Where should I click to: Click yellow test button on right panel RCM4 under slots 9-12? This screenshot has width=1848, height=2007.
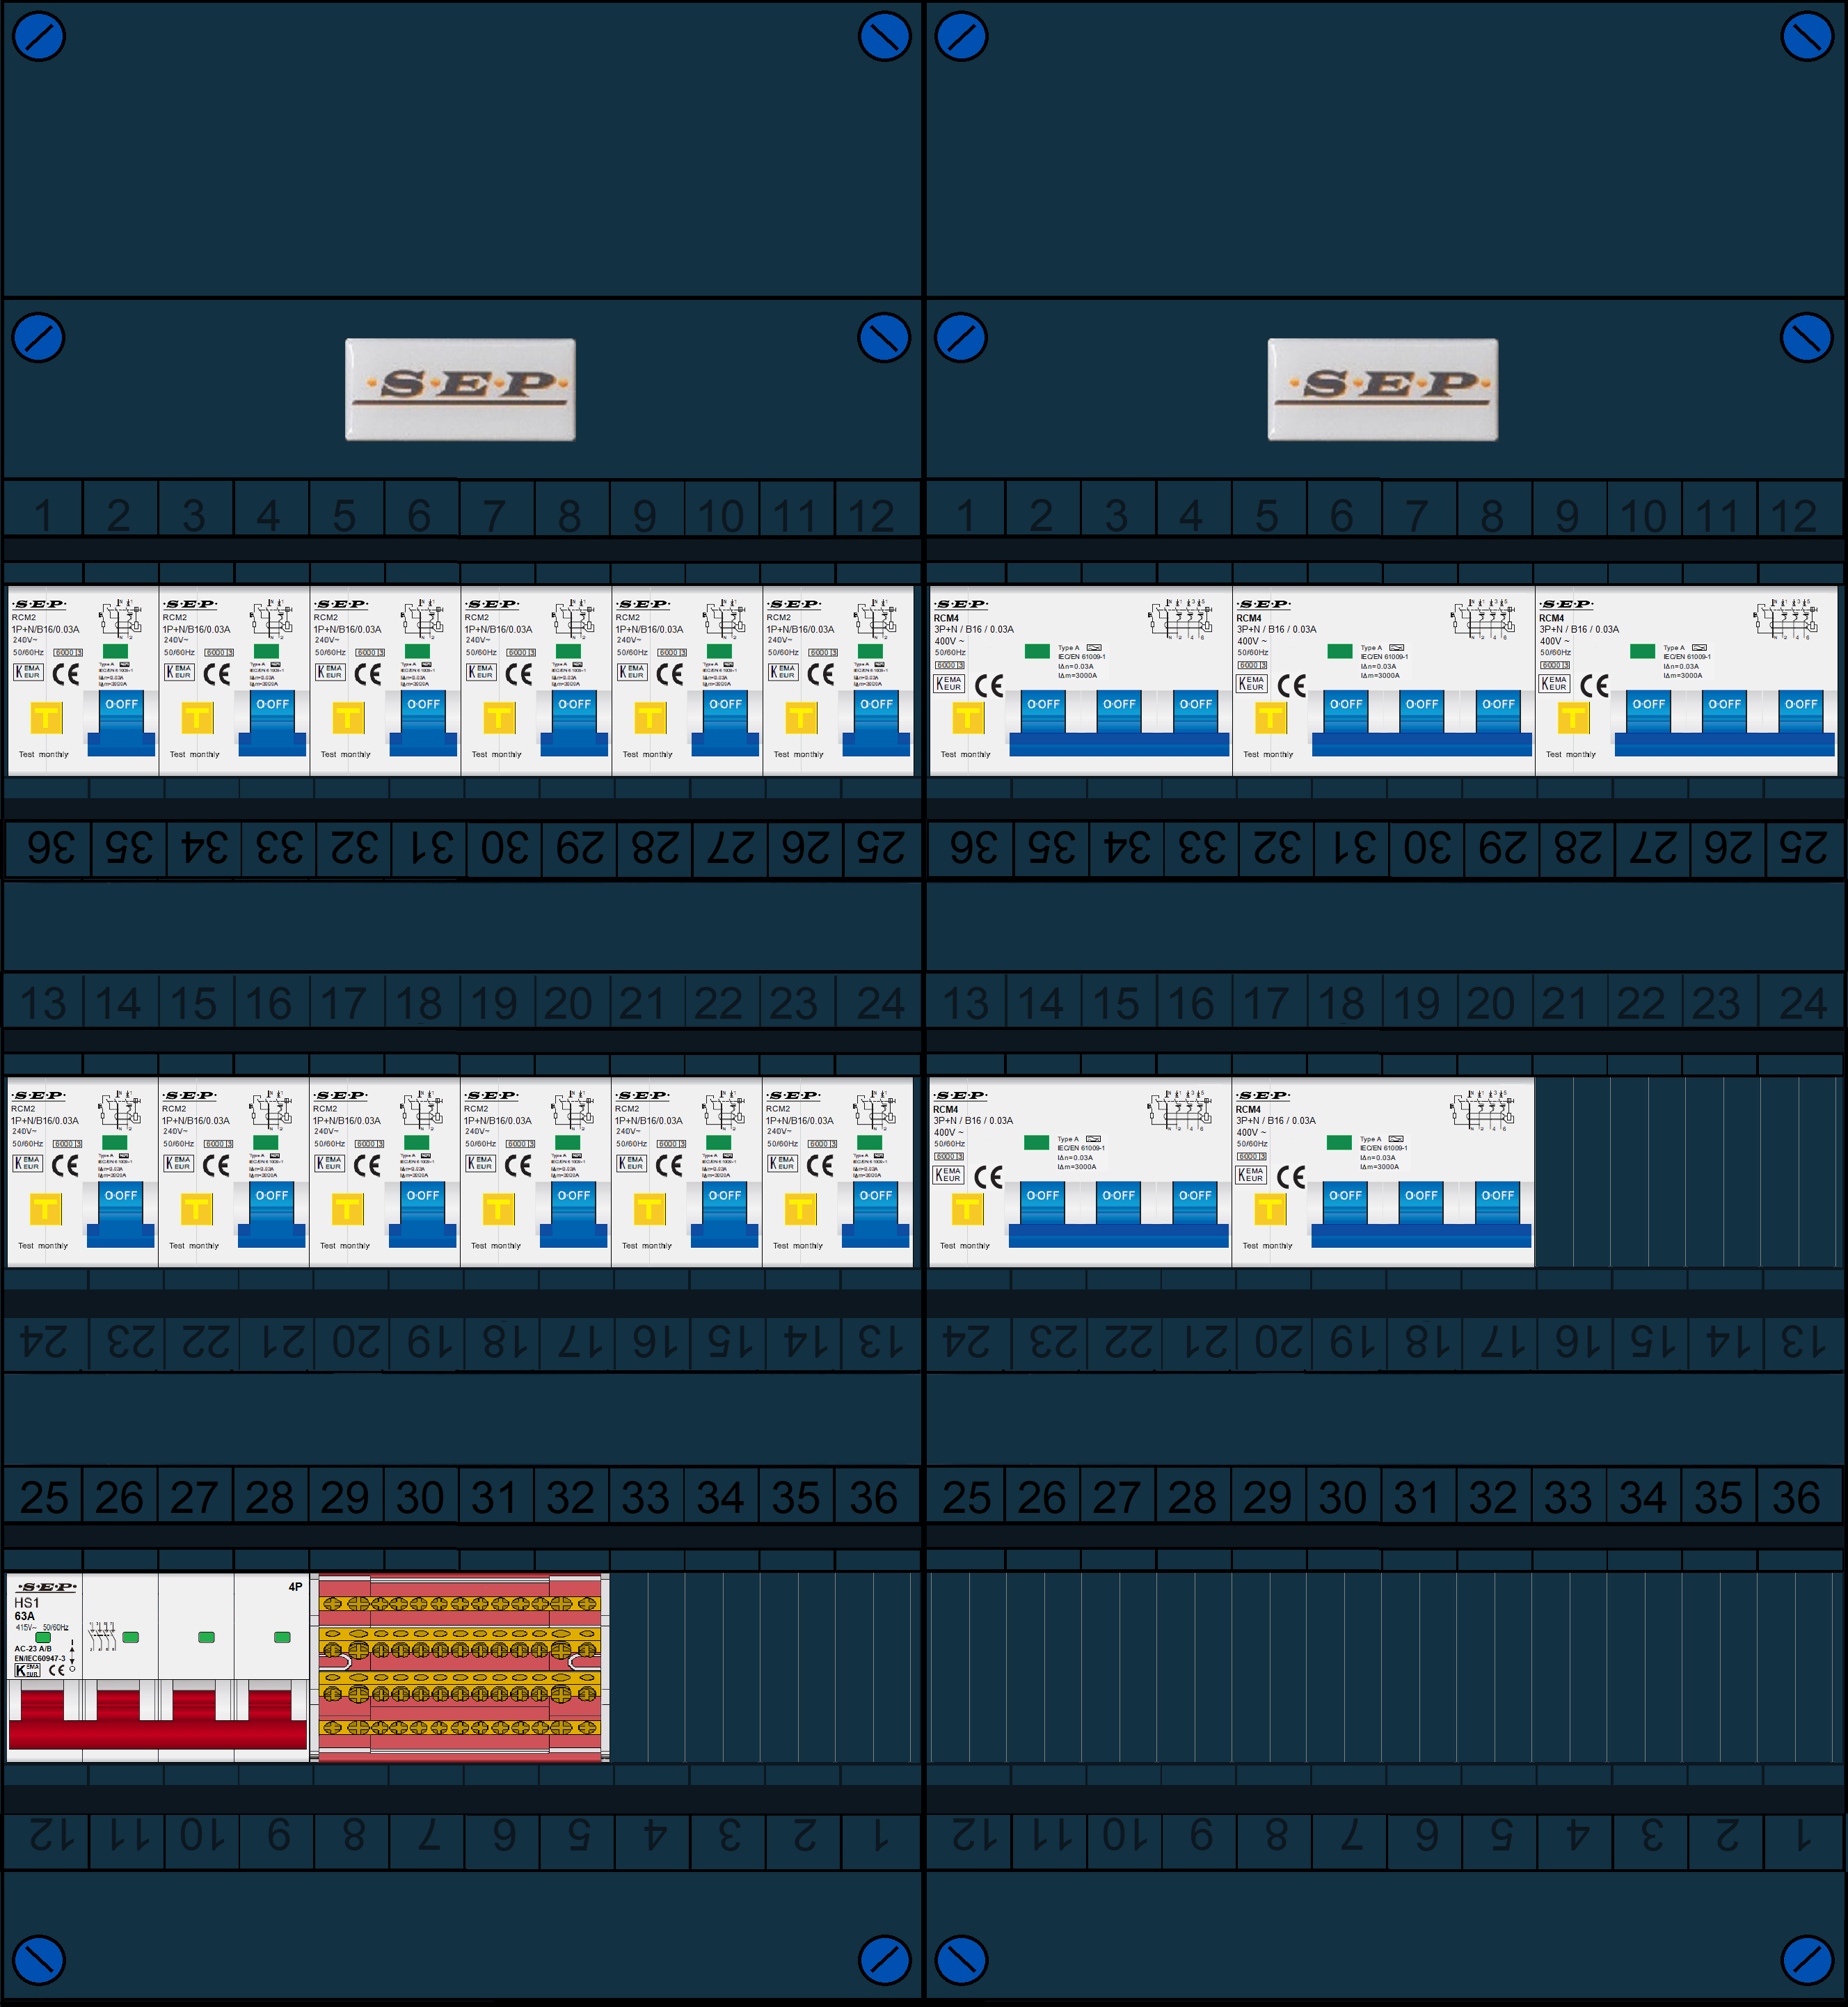coord(1573,717)
